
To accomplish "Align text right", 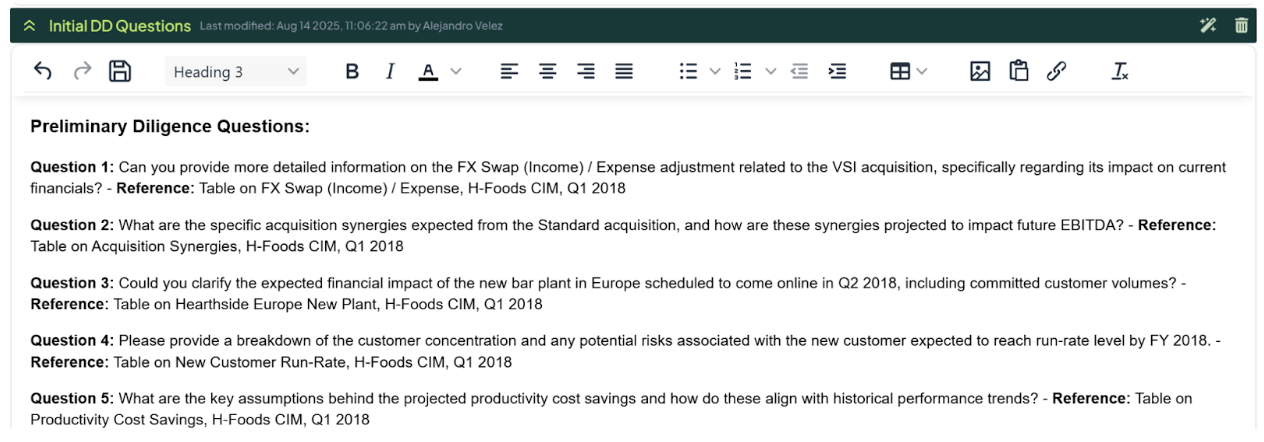I will [x=586, y=72].
